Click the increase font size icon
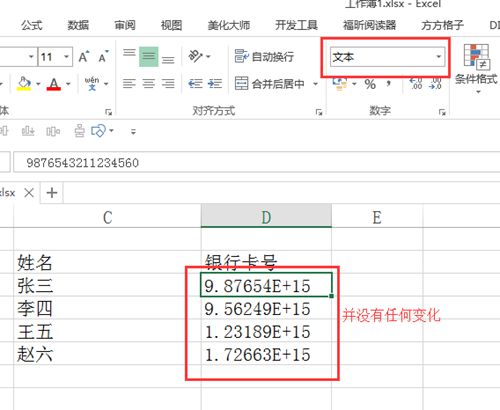 point(84,57)
